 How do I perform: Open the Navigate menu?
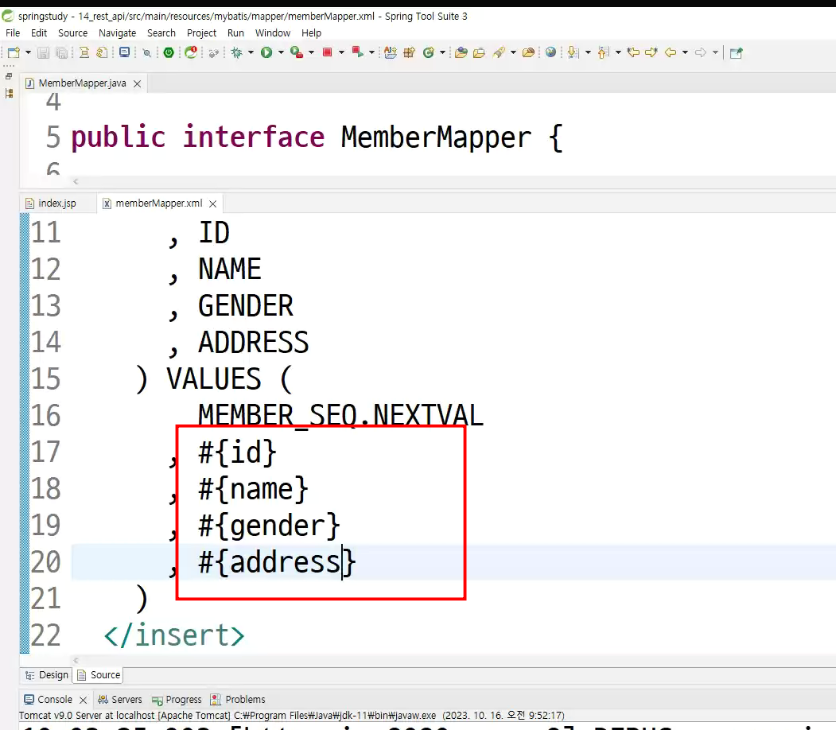(x=117, y=33)
